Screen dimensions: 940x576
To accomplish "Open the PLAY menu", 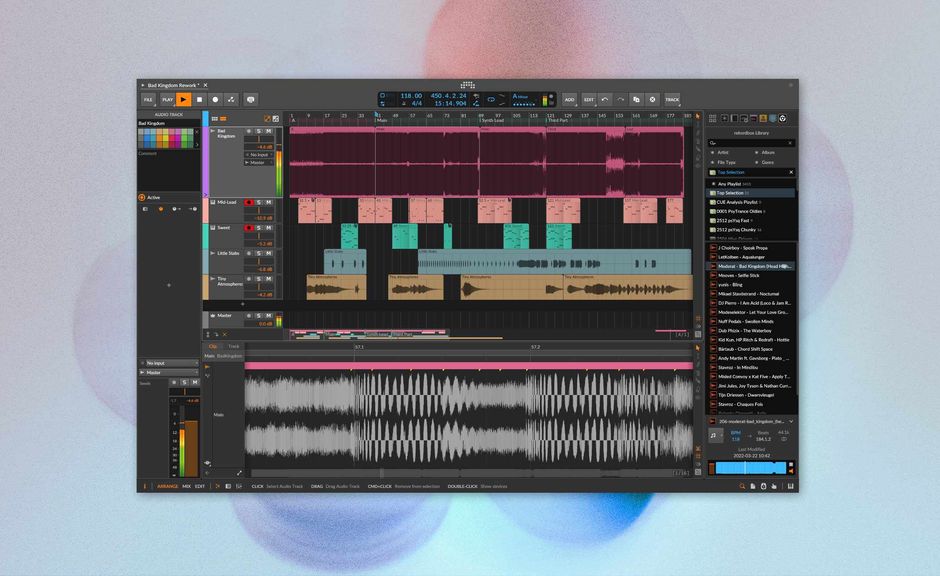I will pos(167,99).
